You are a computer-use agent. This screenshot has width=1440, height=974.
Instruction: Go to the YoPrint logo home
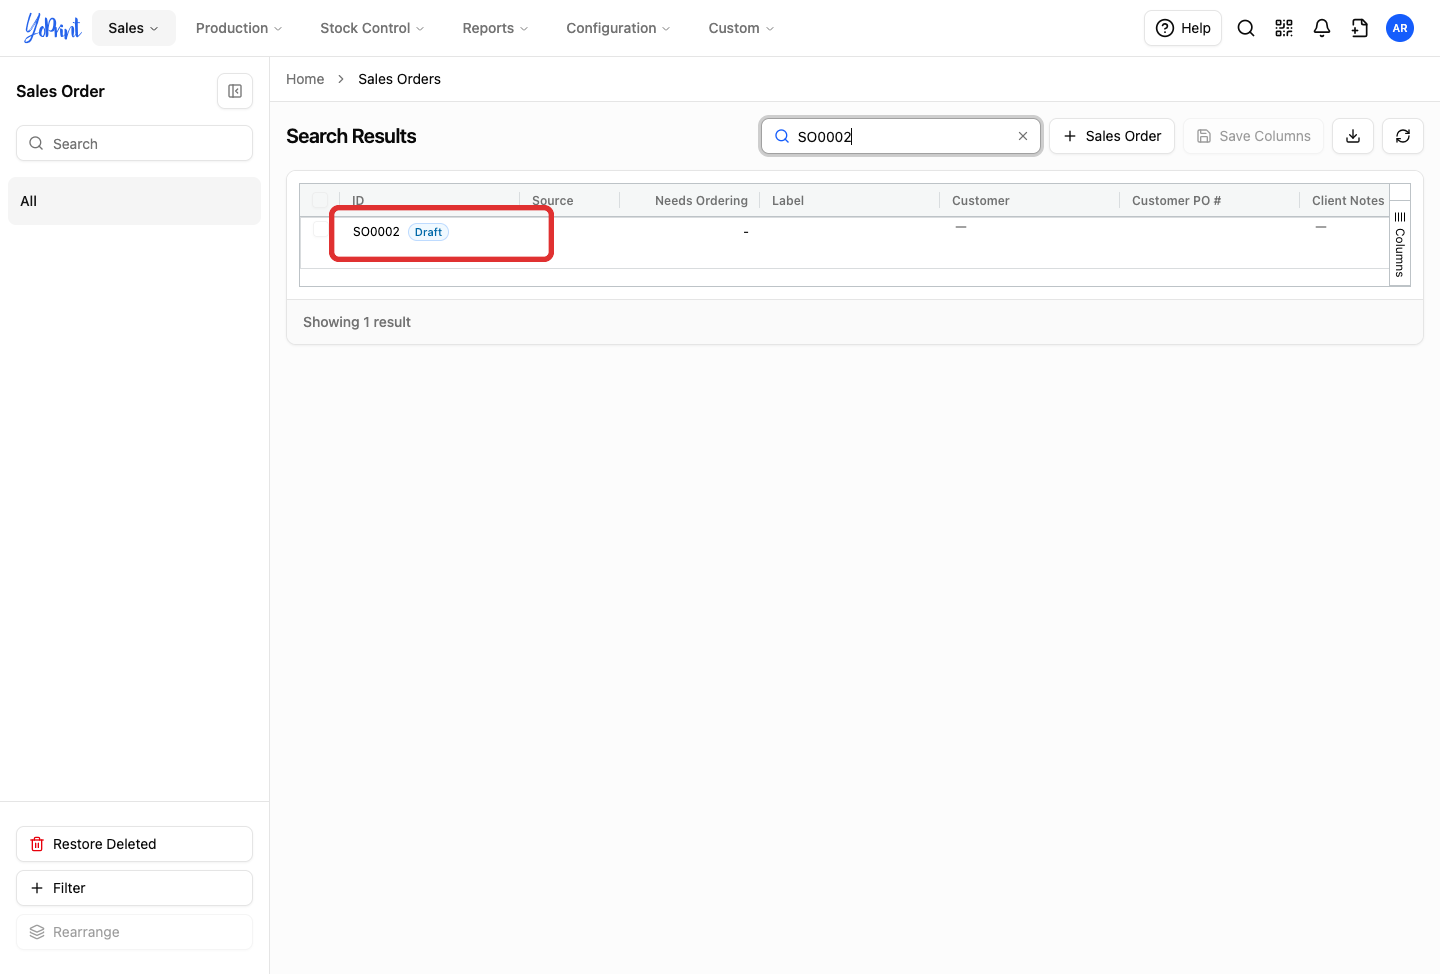[x=53, y=28]
